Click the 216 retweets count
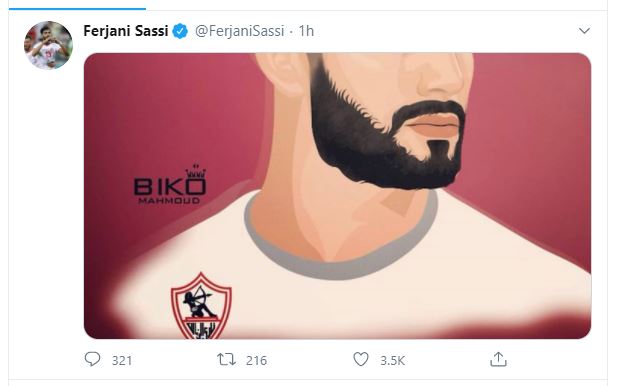Screen dimensions: 618x386 click(x=256, y=360)
